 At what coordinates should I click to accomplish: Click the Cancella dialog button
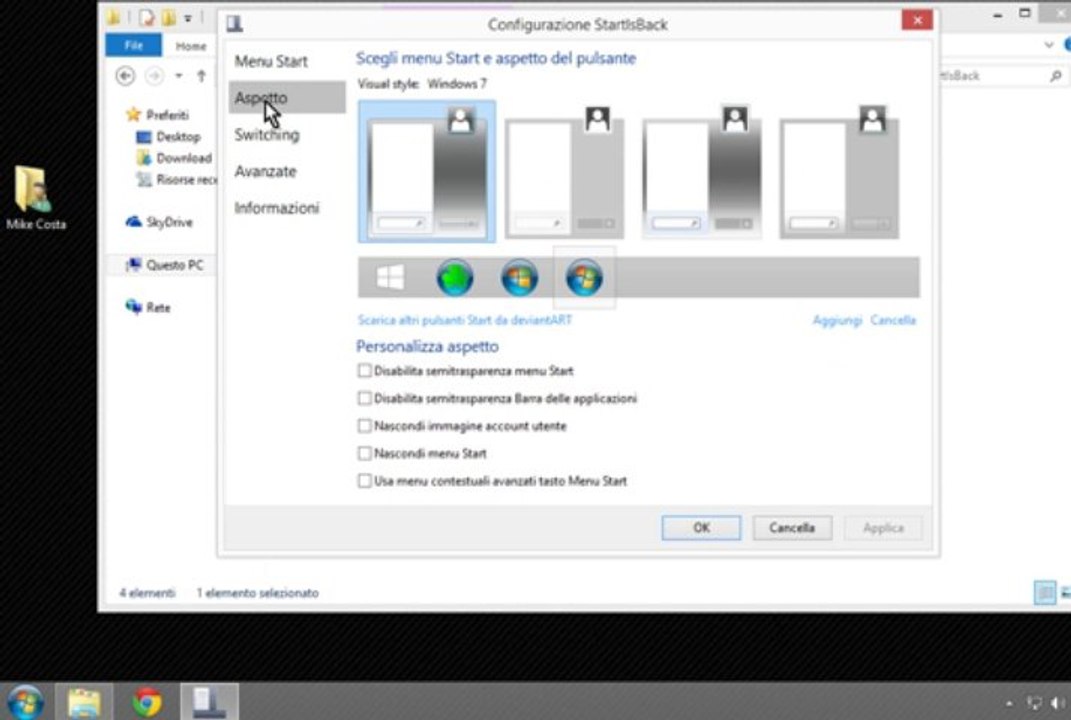pos(792,528)
